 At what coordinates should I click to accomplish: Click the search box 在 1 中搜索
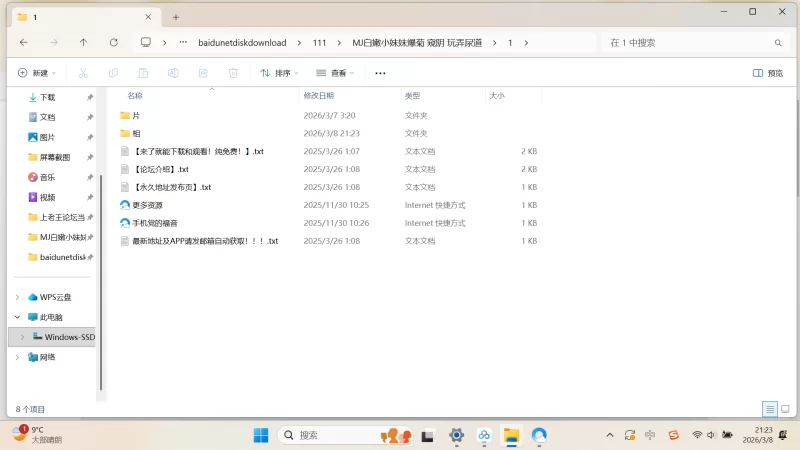point(690,43)
